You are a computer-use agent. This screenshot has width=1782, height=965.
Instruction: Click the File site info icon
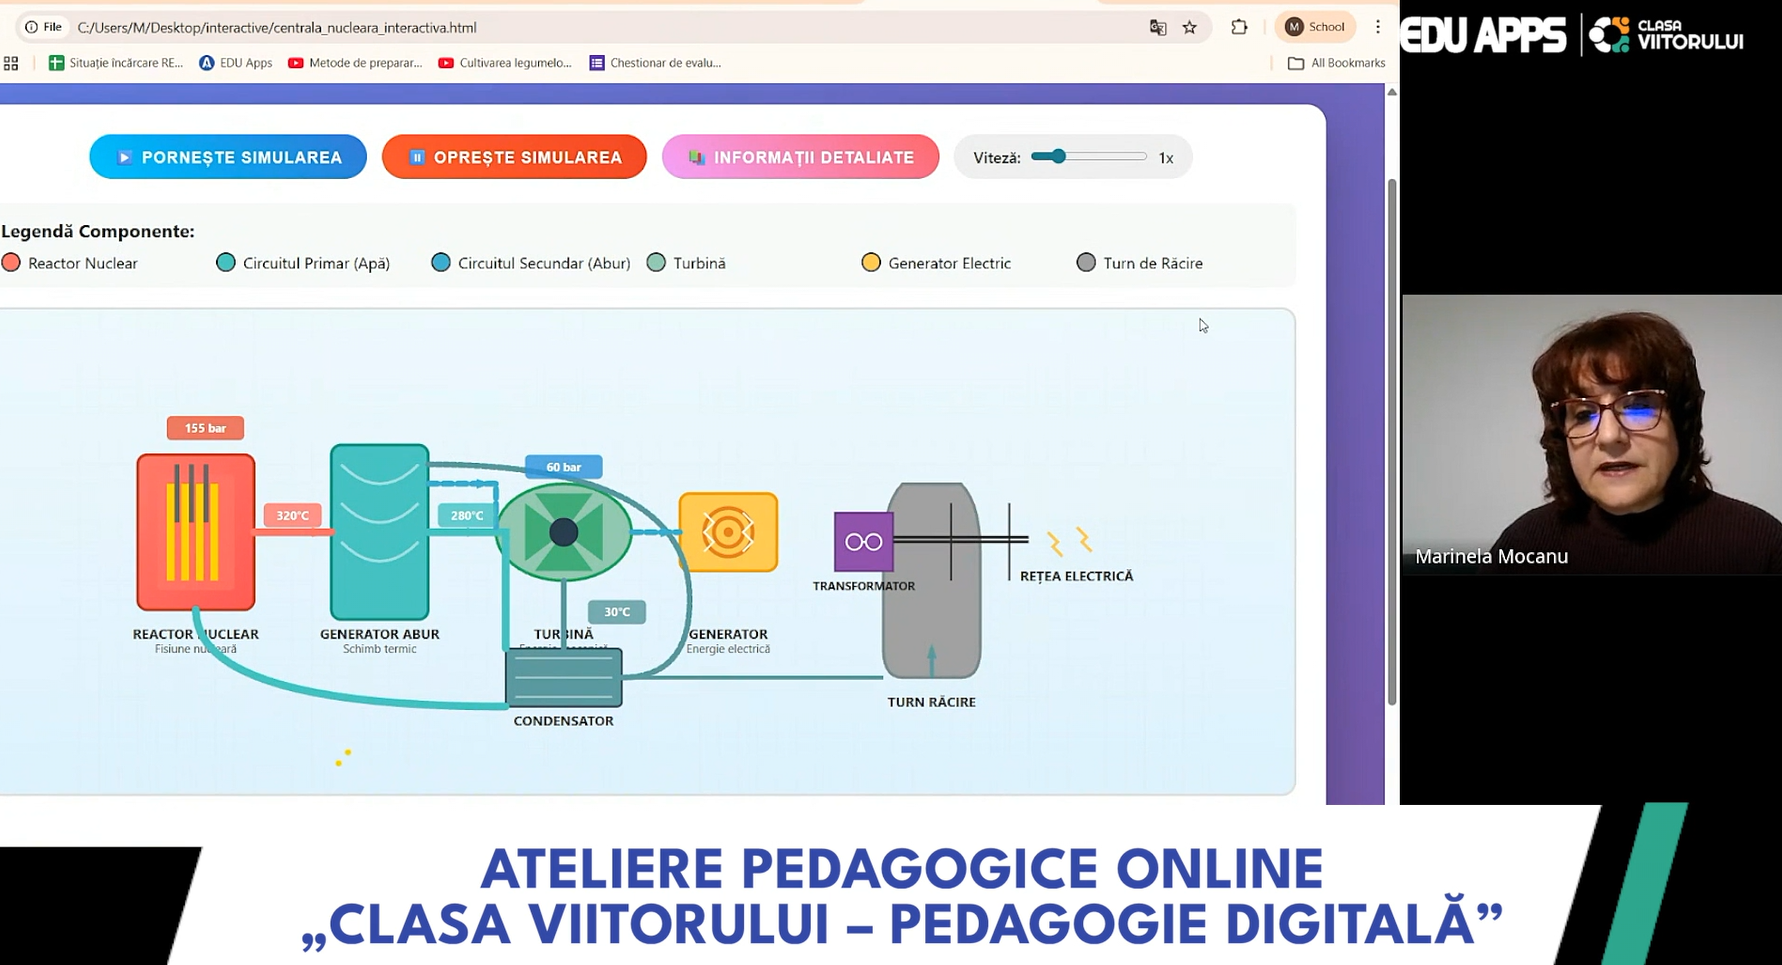[x=43, y=27]
